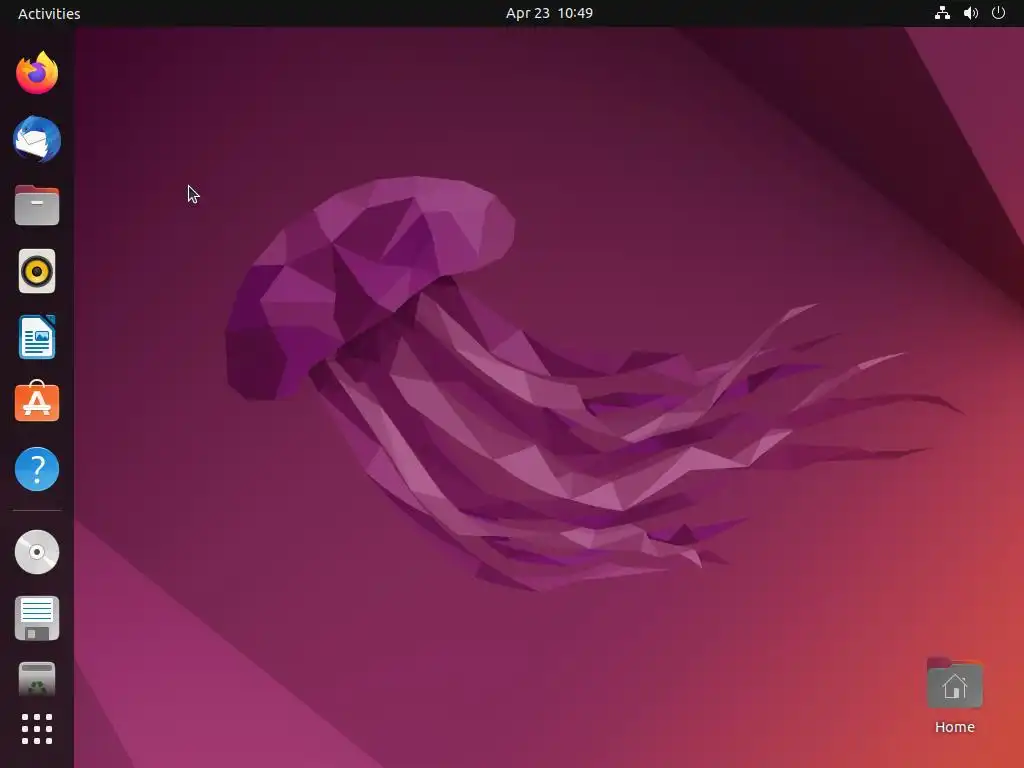The height and width of the screenshot is (768, 1024).
Task: Launch Firefox from the dock
Action: 37,72
